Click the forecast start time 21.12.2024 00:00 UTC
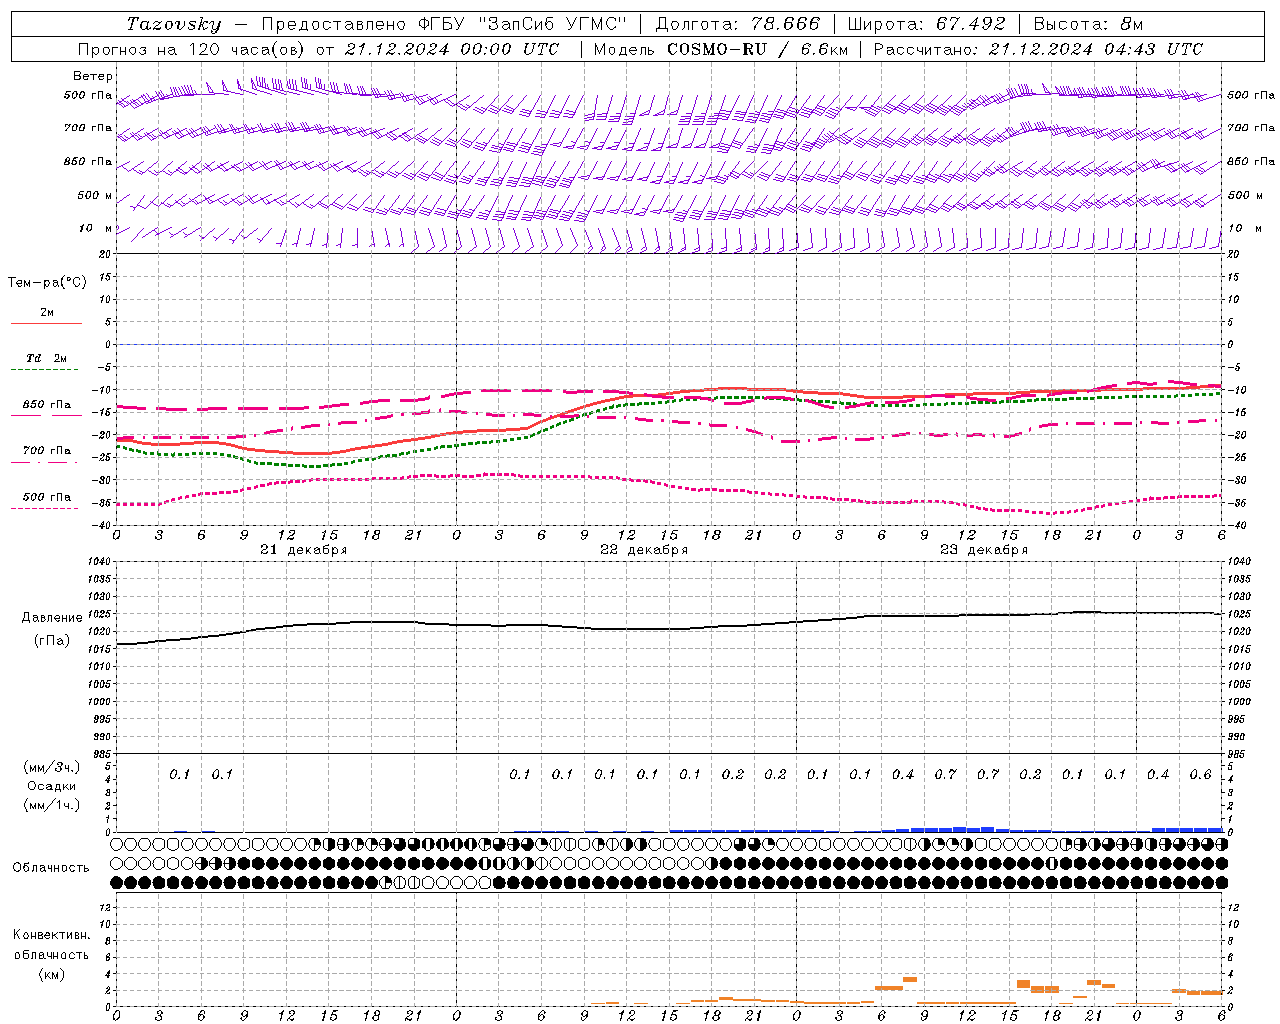 click(452, 49)
